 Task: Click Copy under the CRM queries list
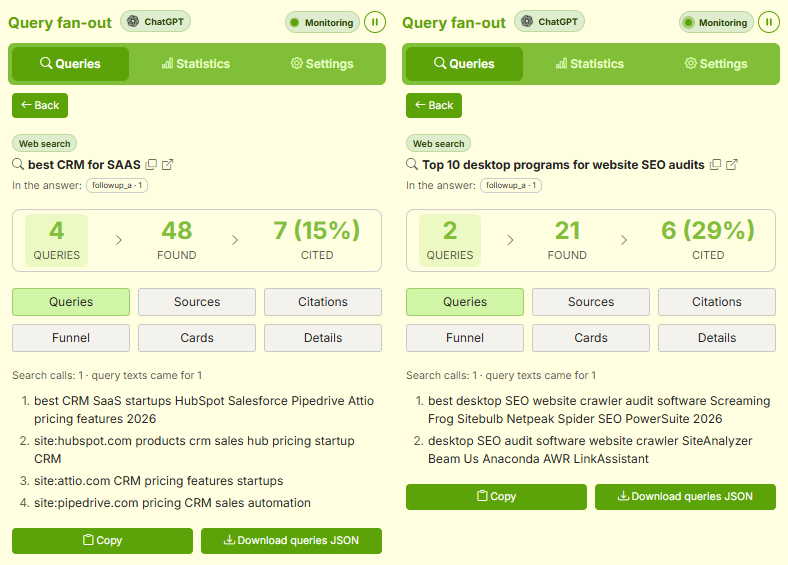coord(103,540)
